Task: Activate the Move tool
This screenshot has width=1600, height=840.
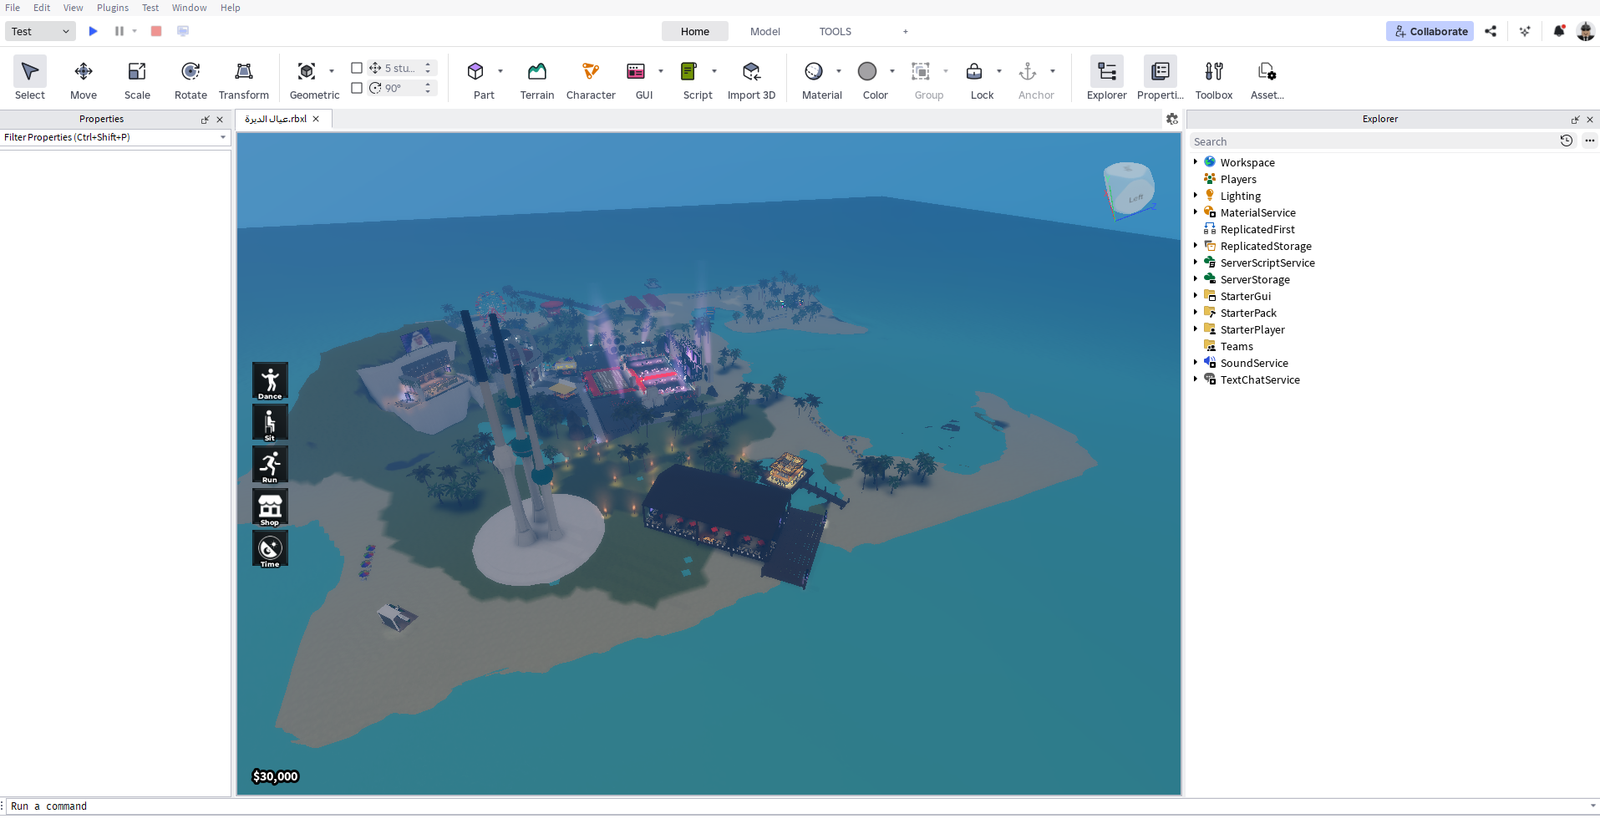Action: tap(84, 79)
